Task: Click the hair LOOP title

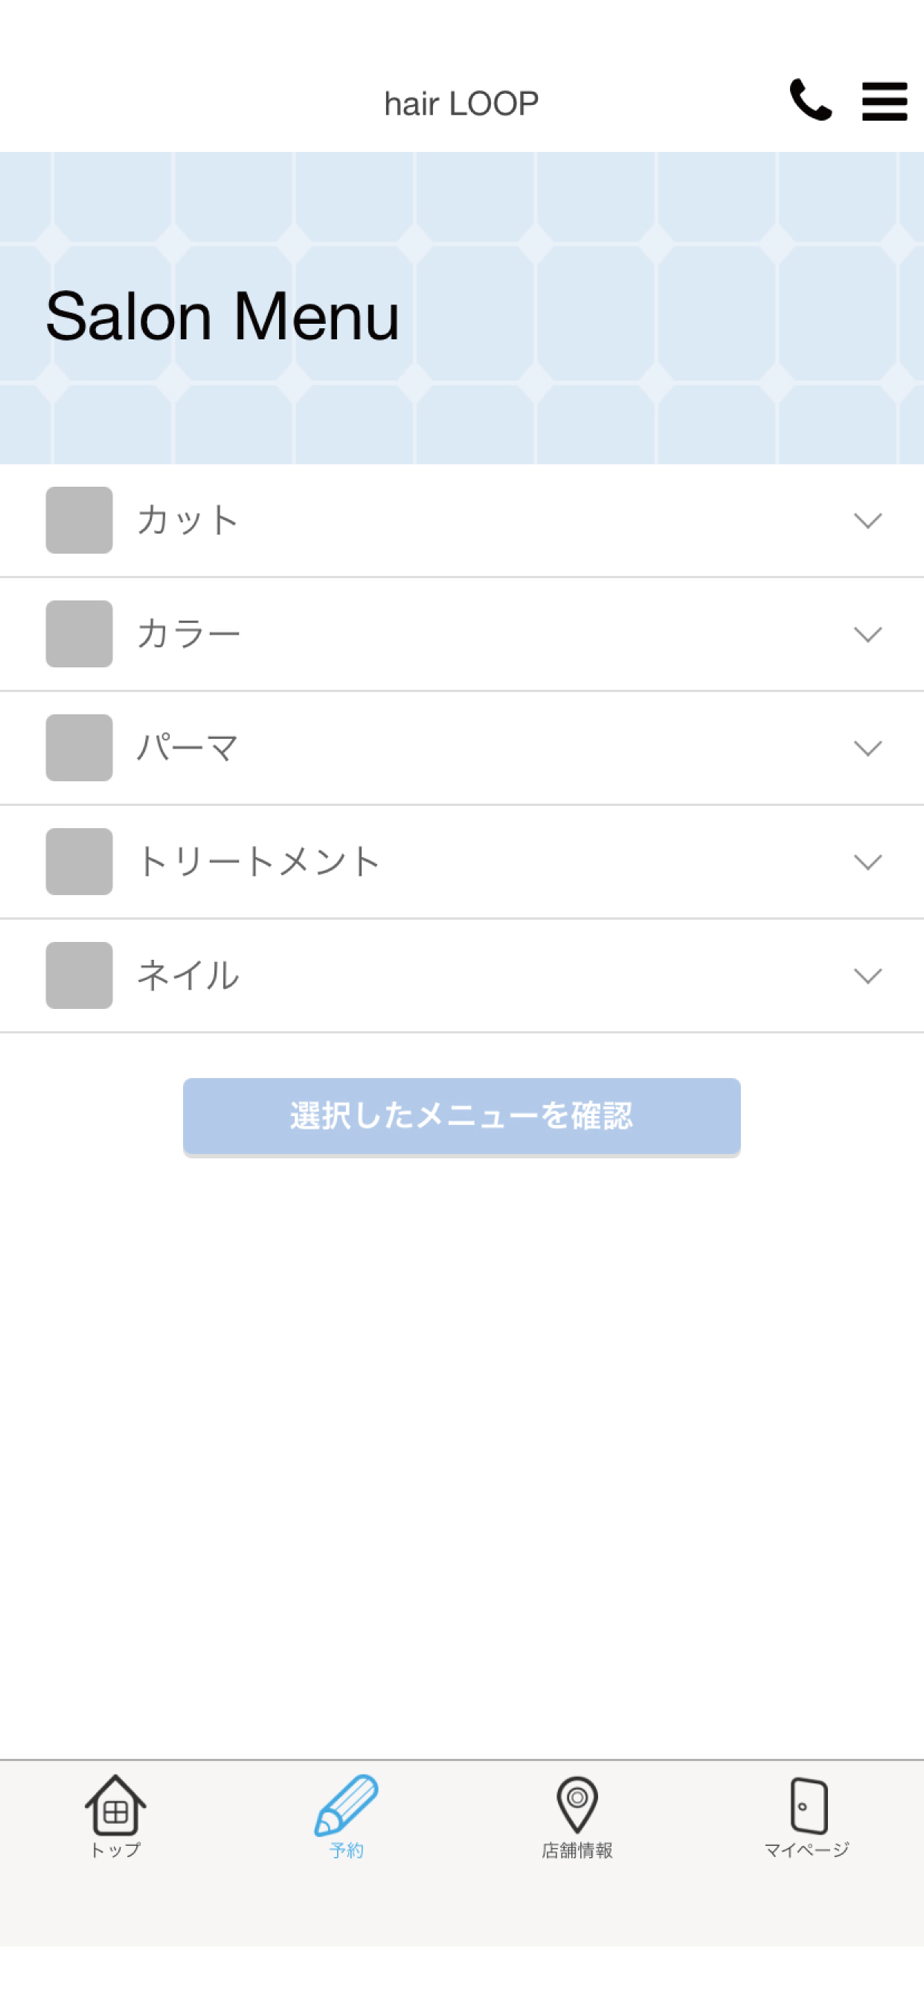Action: (x=462, y=103)
